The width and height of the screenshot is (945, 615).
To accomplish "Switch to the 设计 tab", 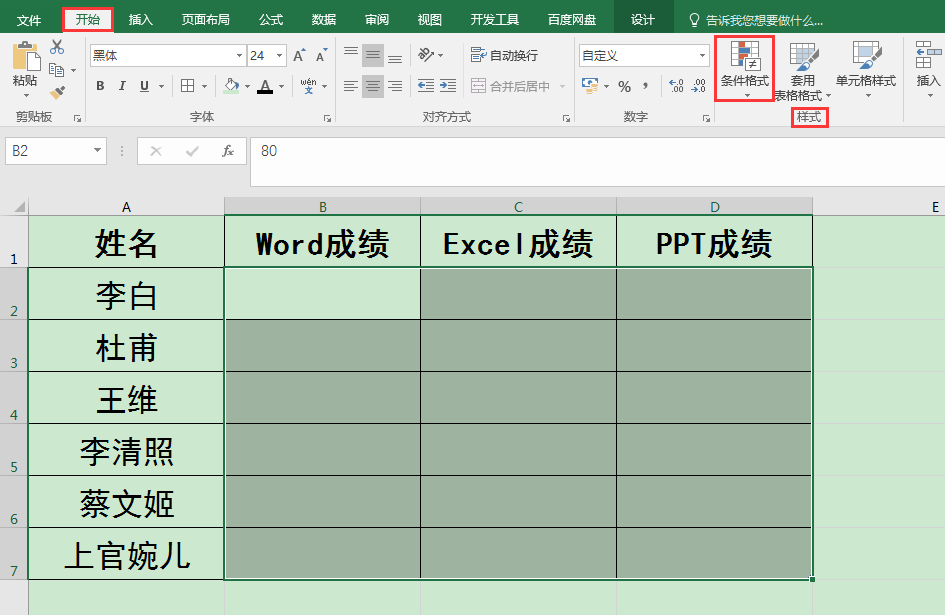I will (642, 20).
